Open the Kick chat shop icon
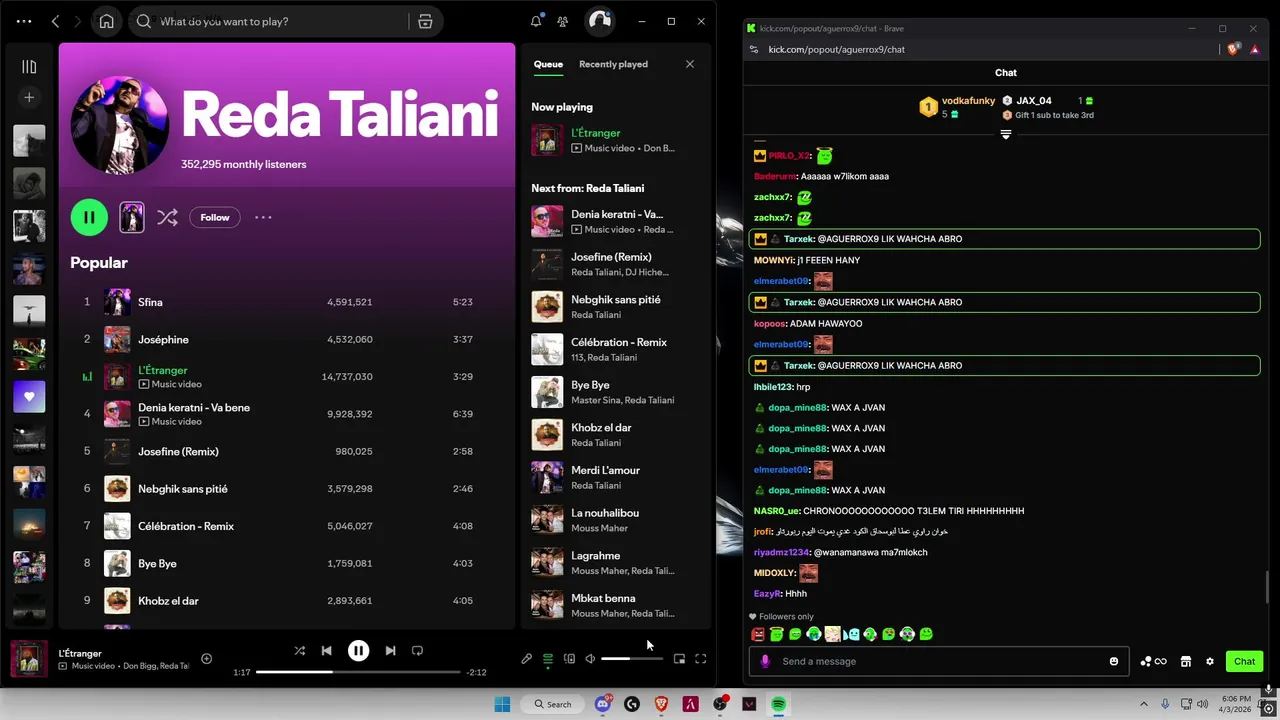This screenshot has height=720, width=1280. coord(1186,661)
